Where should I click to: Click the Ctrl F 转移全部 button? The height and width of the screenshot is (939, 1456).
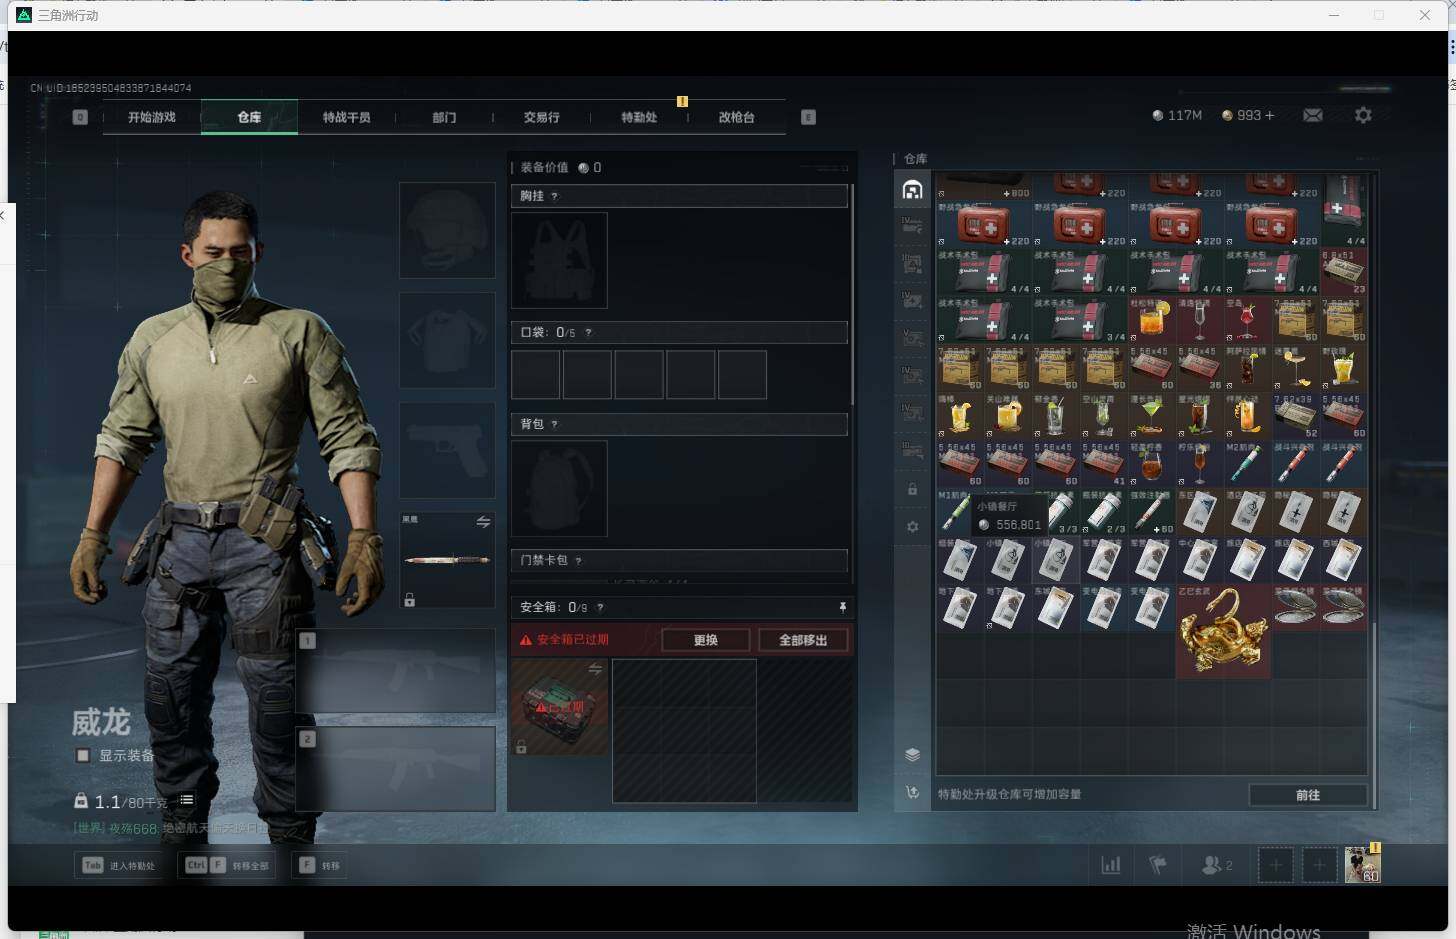[227, 865]
